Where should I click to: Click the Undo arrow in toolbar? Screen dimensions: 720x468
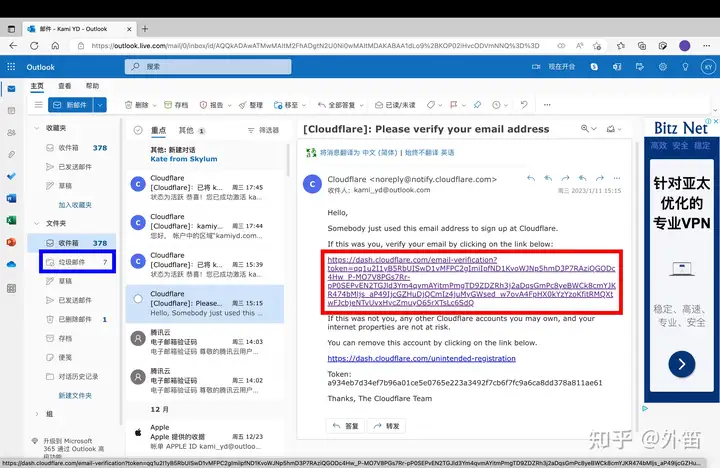(x=524, y=105)
